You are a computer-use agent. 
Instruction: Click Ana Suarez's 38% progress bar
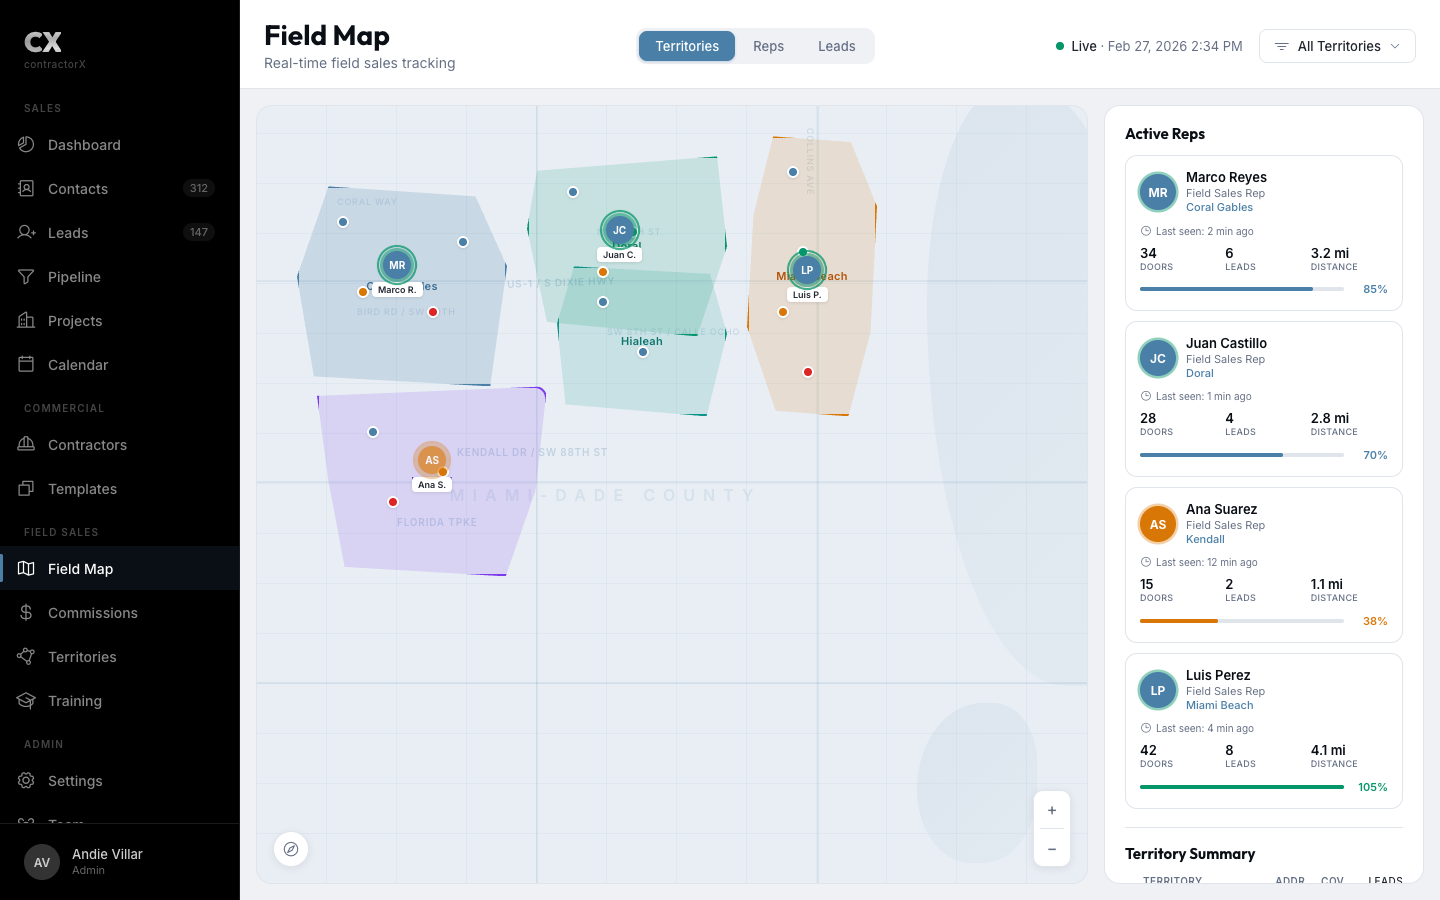point(1241,621)
